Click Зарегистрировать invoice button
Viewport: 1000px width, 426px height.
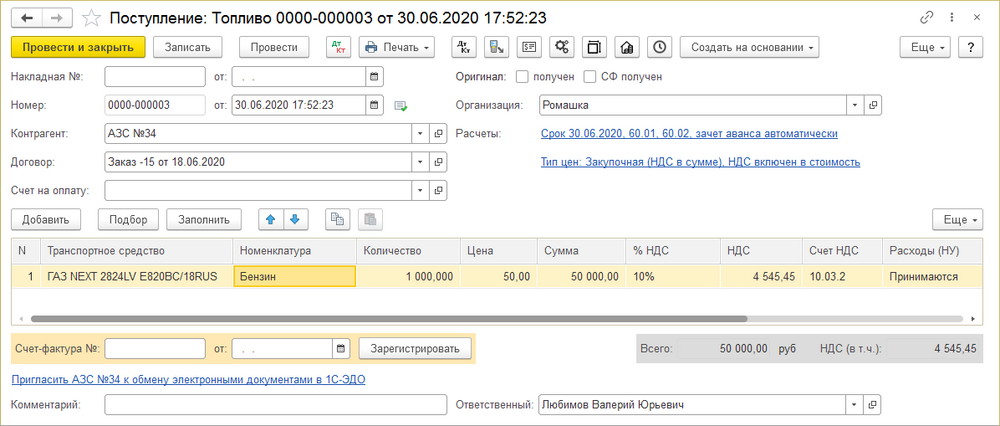(x=415, y=349)
